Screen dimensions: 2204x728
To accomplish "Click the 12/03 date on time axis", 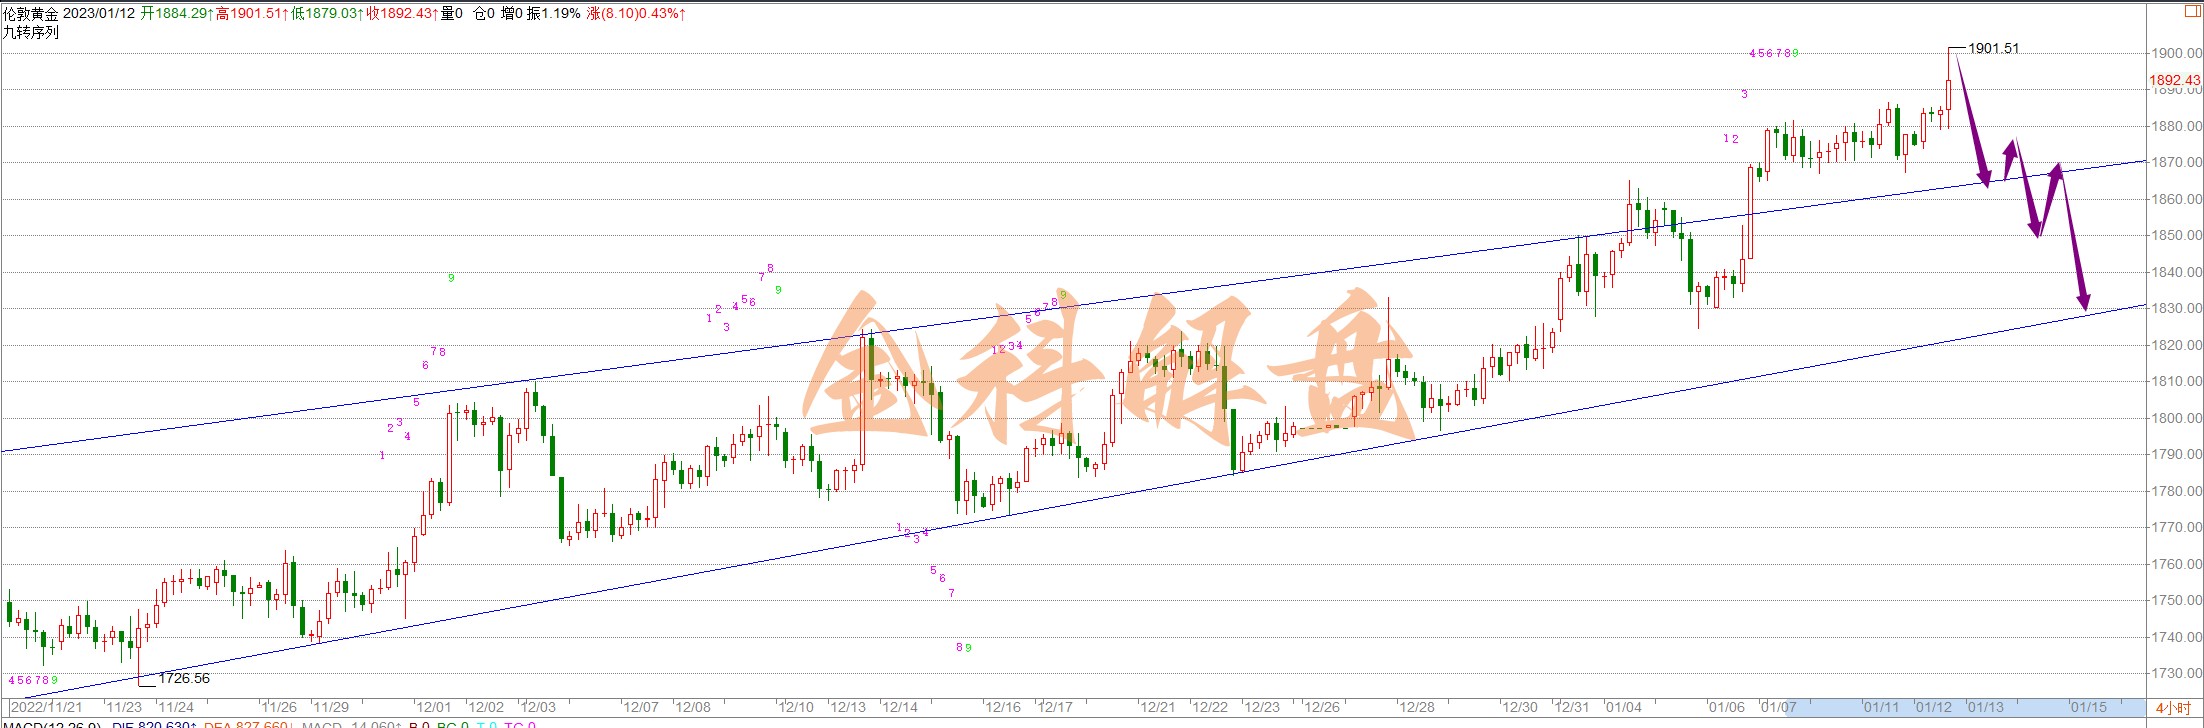I will pyautogui.click(x=538, y=707).
